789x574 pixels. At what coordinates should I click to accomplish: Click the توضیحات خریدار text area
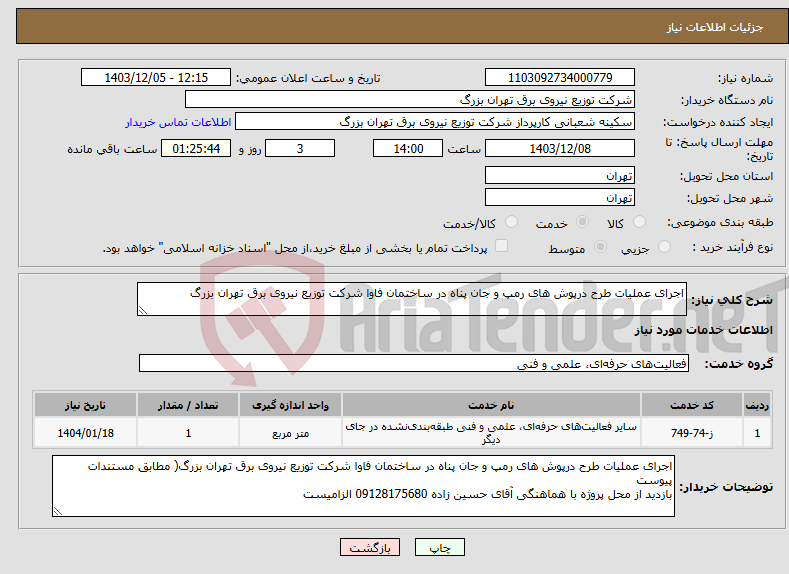click(x=363, y=486)
